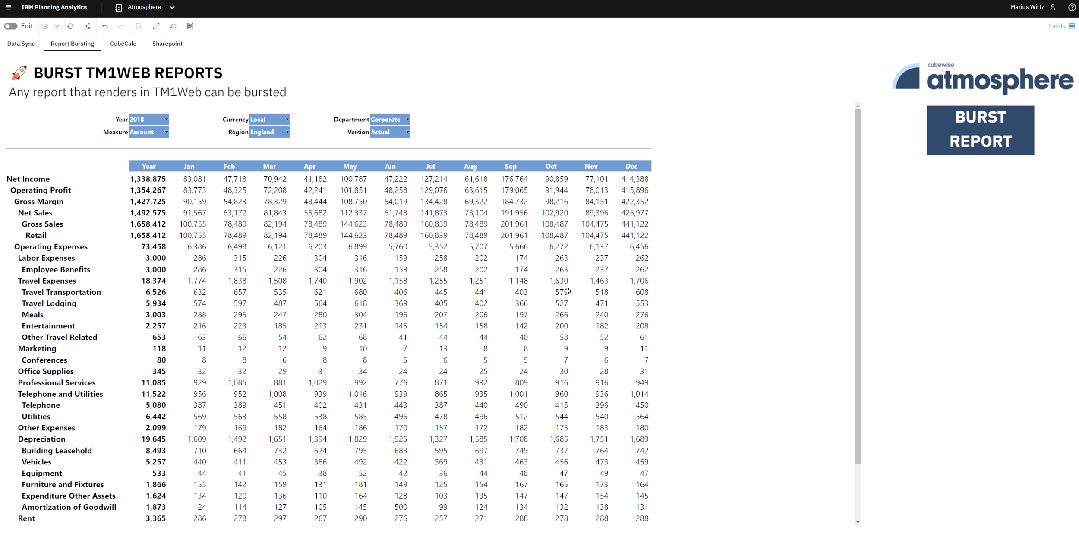Click the Jan column header
The image size is (1079, 540).
[x=189, y=166]
